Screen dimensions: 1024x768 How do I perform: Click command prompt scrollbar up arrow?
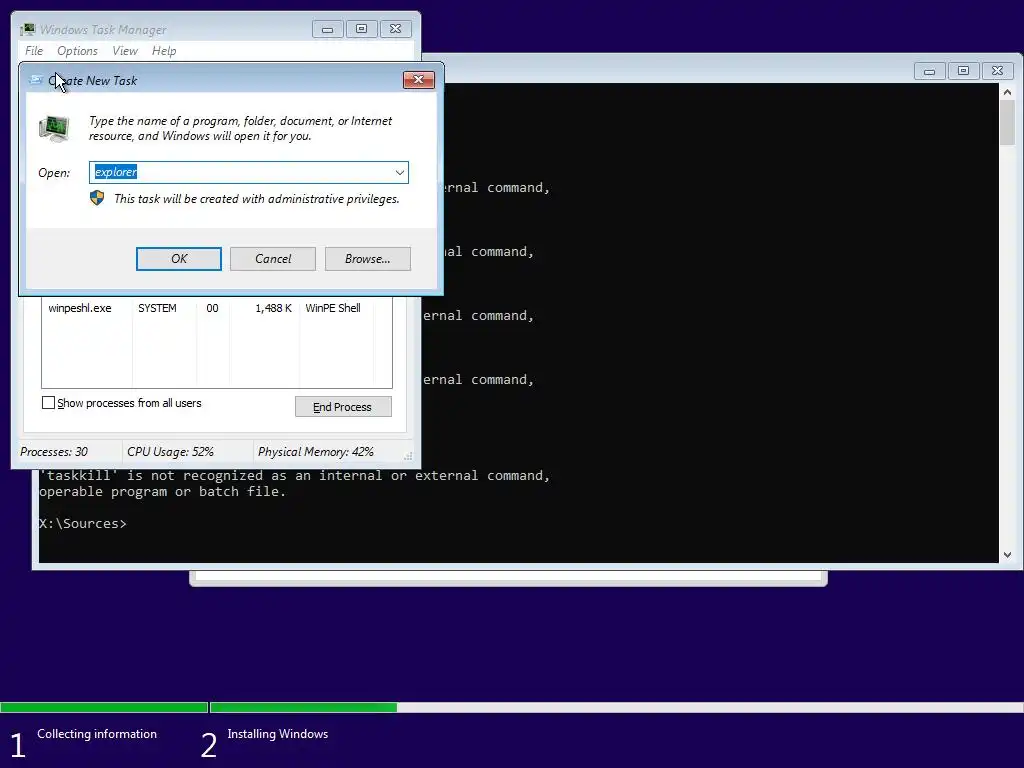coord(1007,92)
